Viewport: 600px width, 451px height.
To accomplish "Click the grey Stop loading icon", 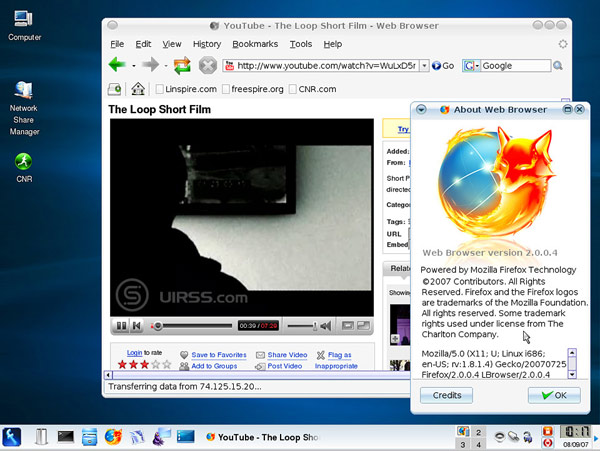I will point(208,66).
